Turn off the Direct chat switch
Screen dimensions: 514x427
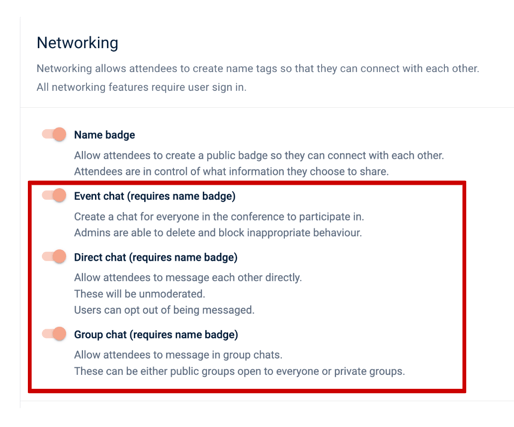54,257
